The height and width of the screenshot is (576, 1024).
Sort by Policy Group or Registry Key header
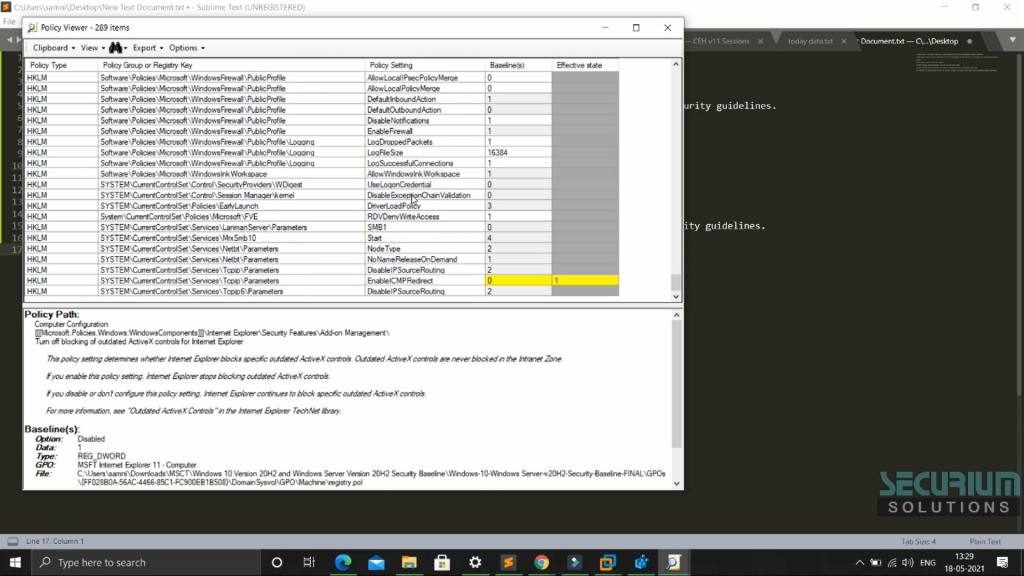pos(231,65)
